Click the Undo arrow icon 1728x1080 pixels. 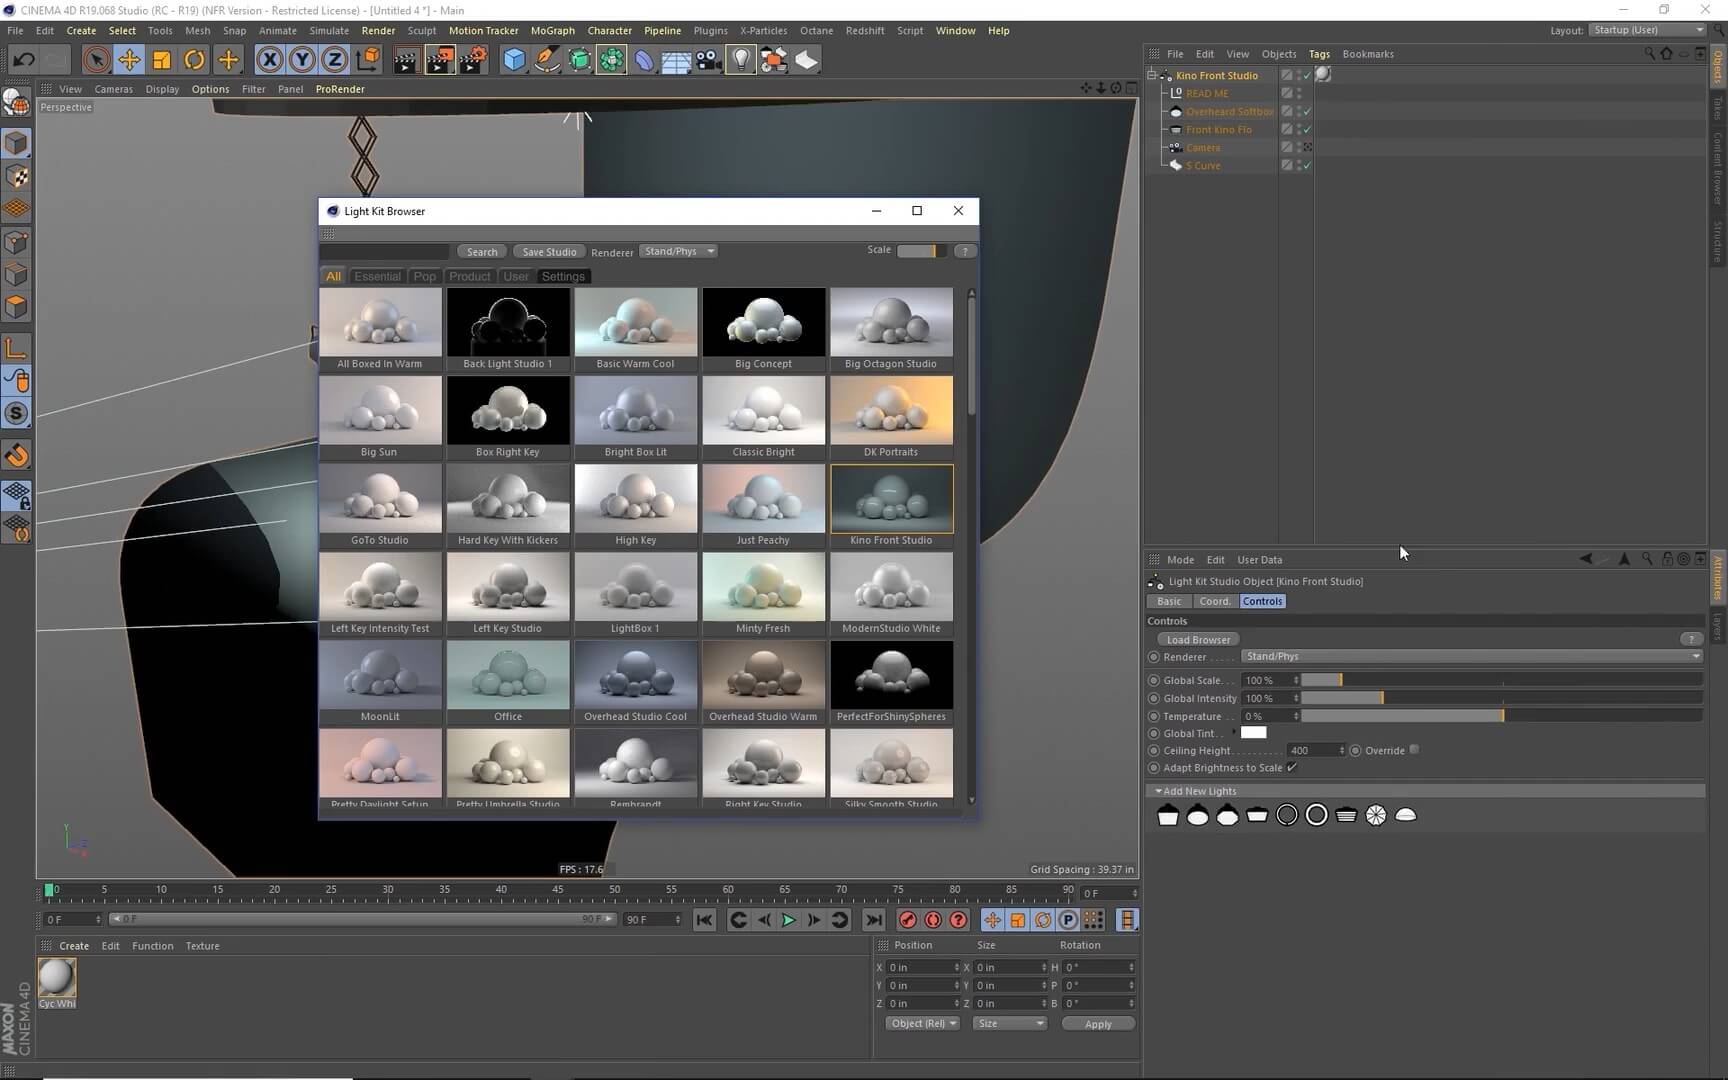pos(23,60)
